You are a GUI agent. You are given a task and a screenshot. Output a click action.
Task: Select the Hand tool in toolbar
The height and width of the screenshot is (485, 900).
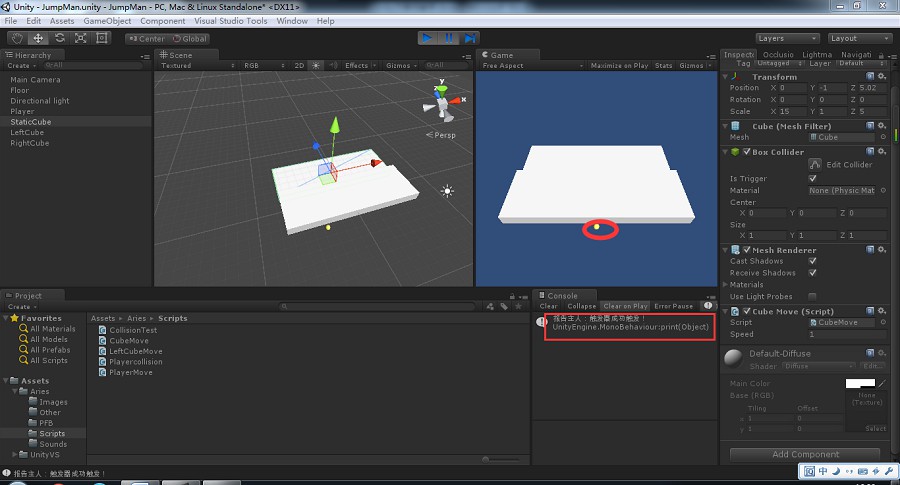[x=17, y=38]
